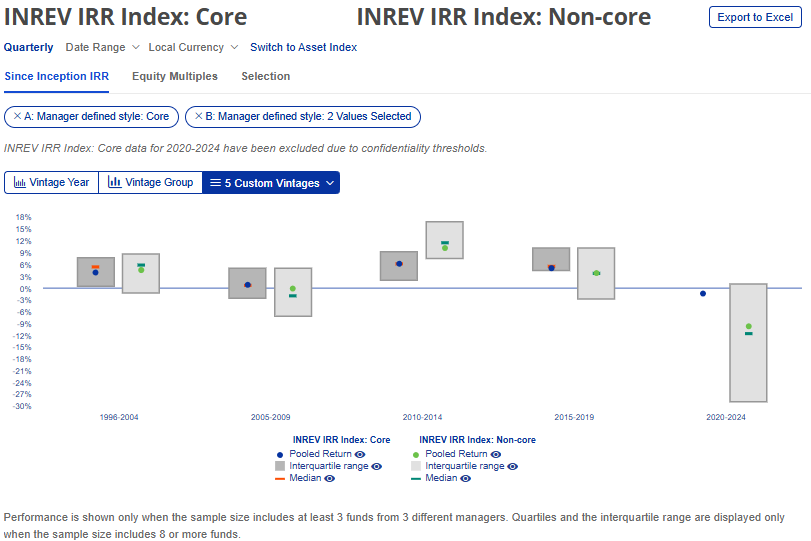This screenshot has height=541, width=811.
Task: Open the Local Currency dropdown
Action: [x=193, y=47]
